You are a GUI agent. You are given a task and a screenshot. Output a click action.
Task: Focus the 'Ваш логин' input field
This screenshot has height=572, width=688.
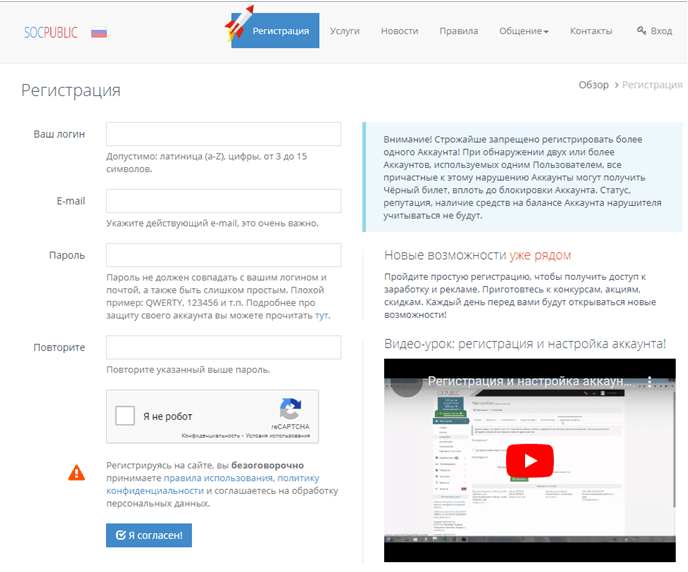click(223, 134)
